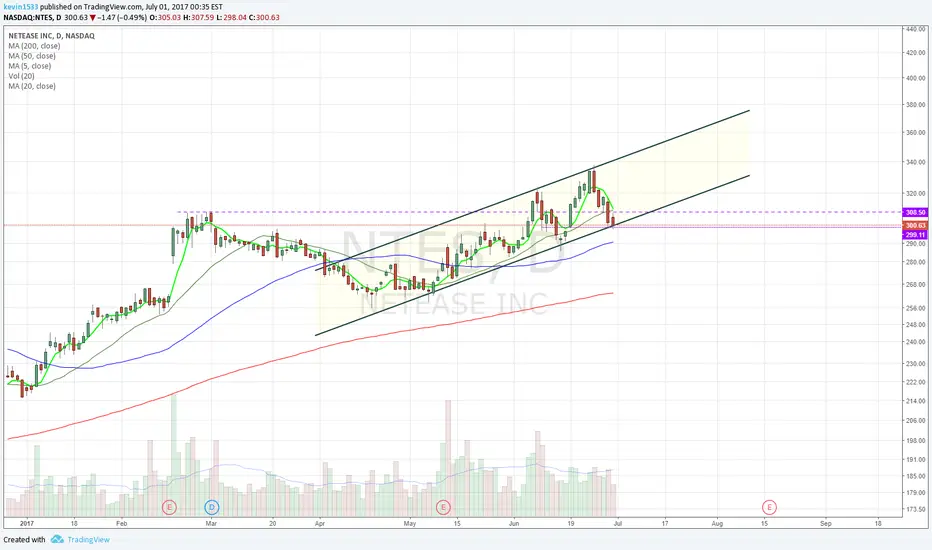Click the 173.50 price axis label
Viewport: 932px width, 550px height.
point(915,510)
